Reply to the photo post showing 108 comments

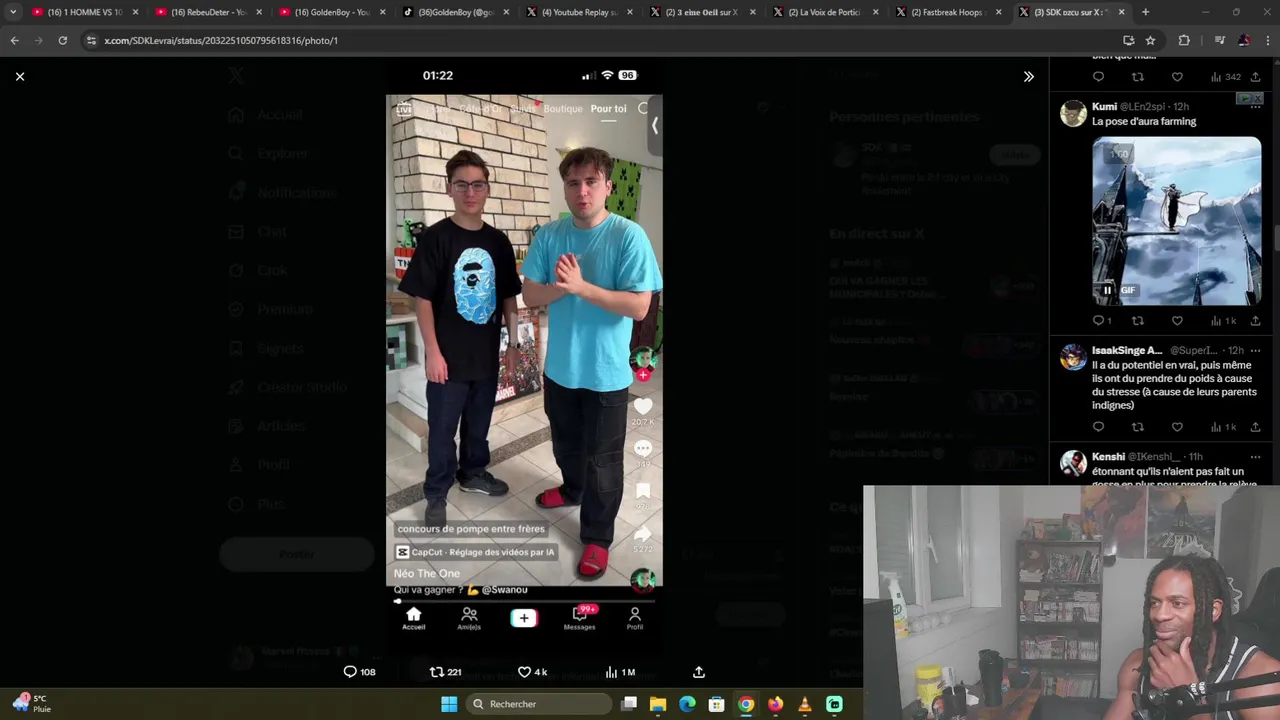359,672
